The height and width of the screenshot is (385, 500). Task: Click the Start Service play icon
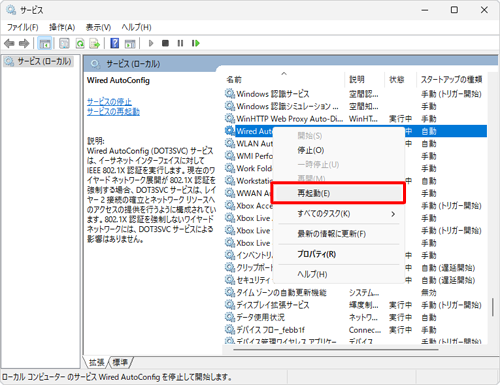click(151, 43)
